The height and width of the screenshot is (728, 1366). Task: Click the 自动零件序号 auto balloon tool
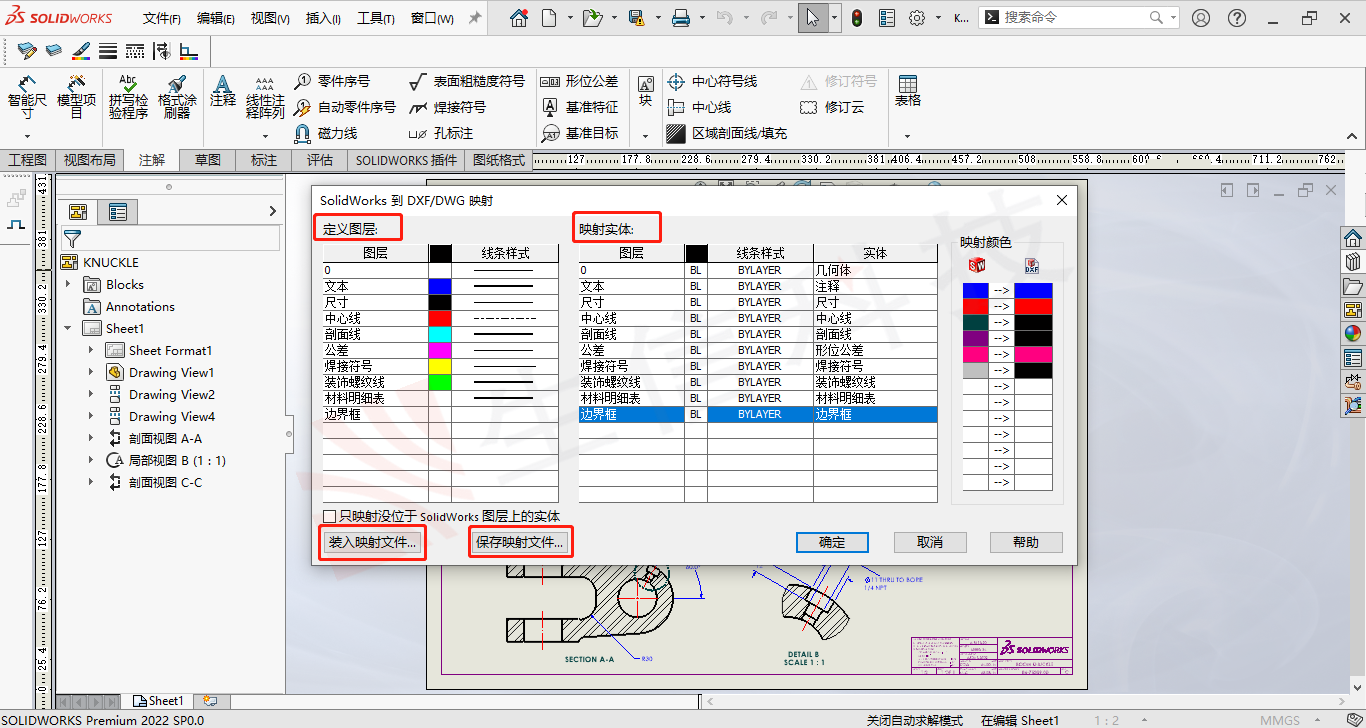point(344,107)
